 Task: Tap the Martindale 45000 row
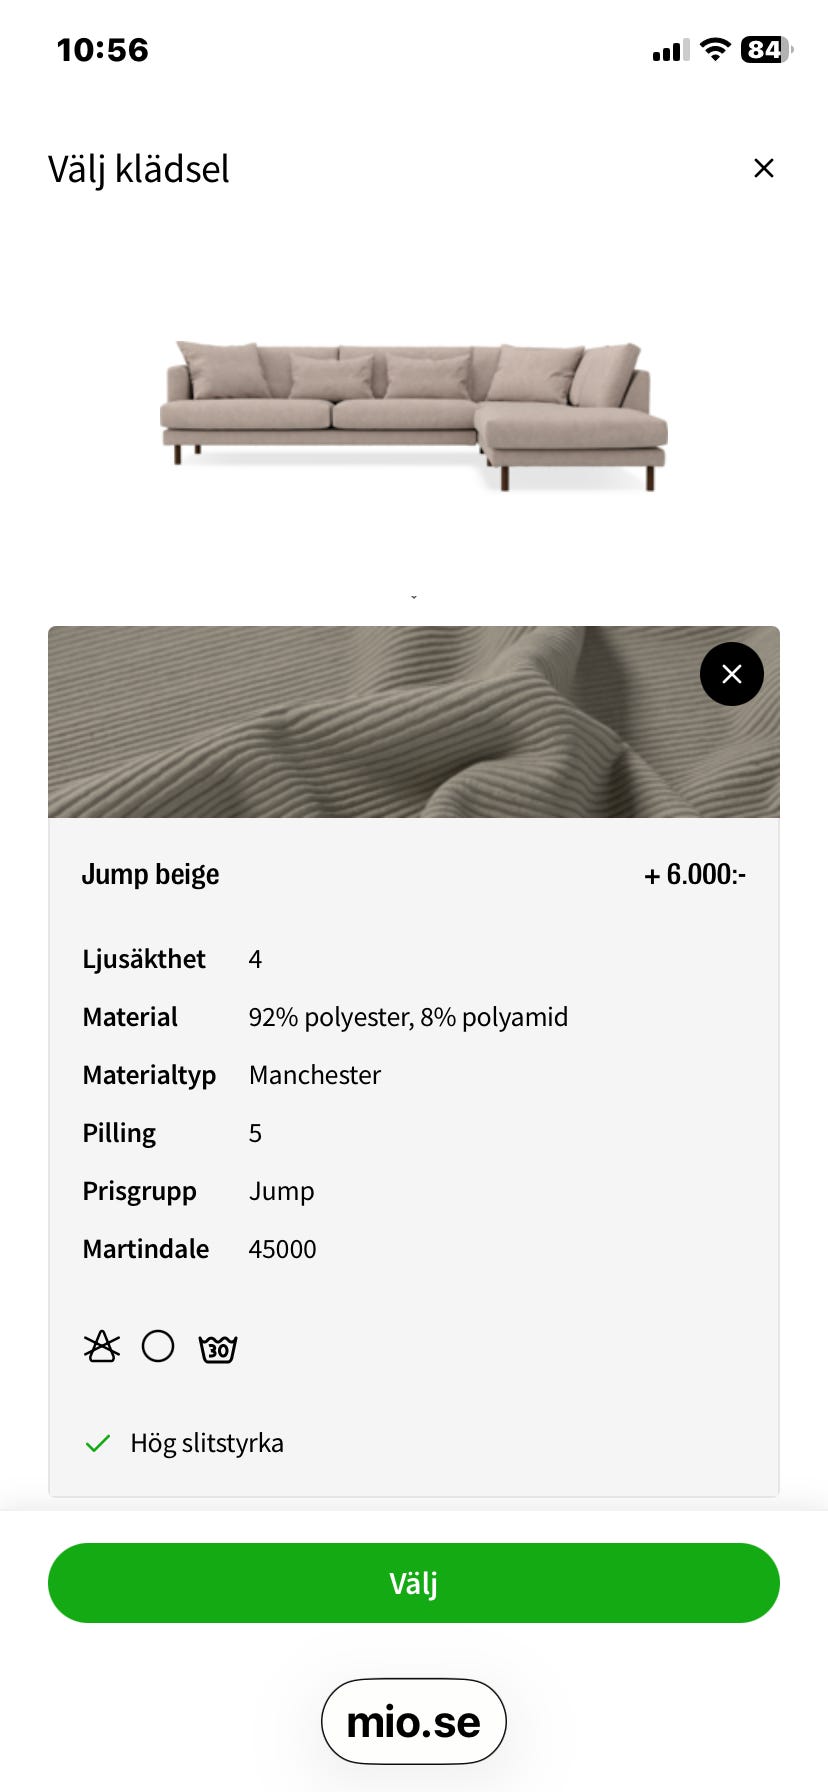[200, 1249]
